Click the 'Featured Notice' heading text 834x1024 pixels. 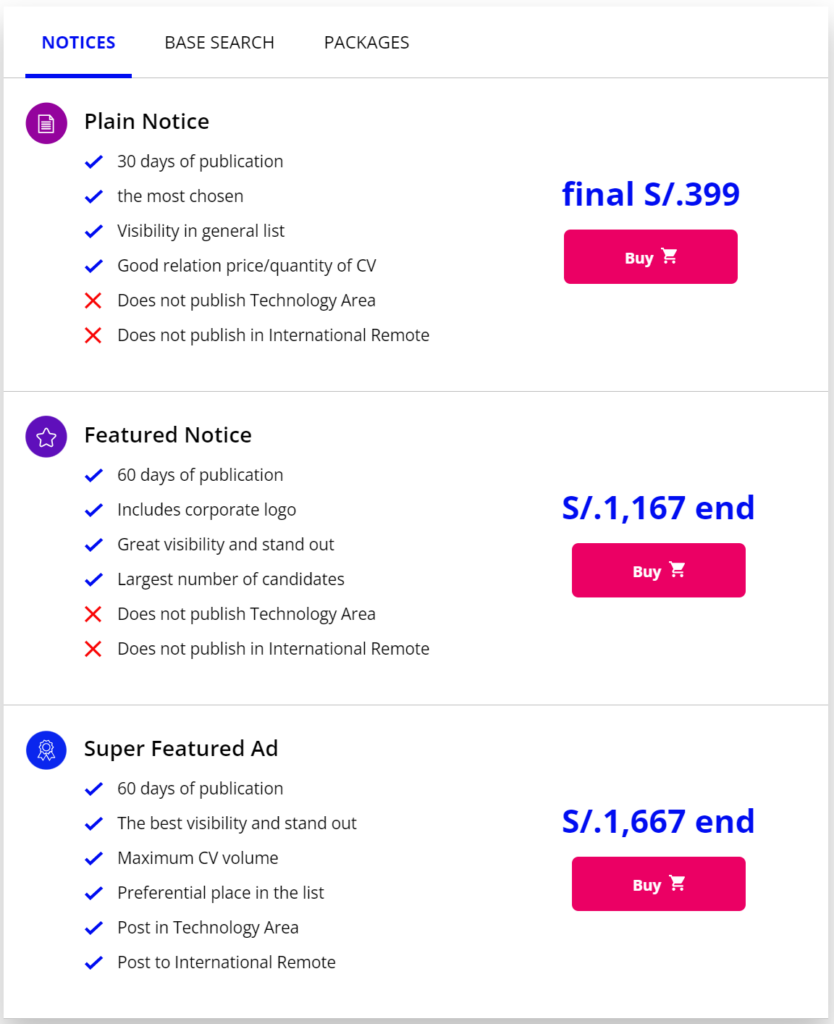[x=168, y=435]
